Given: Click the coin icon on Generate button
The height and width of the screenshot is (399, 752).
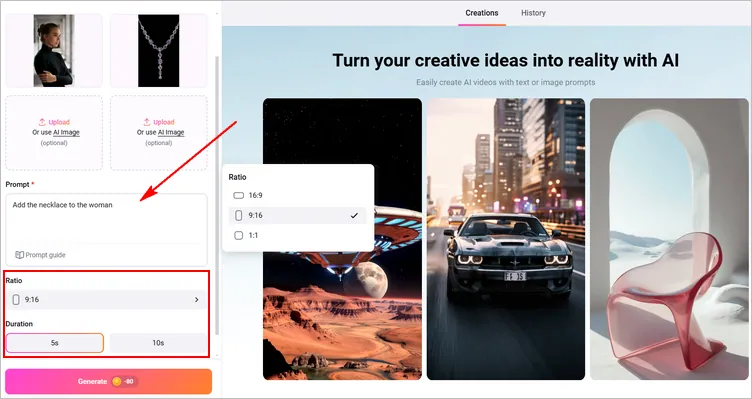Looking at the screenshot, I should click(x=116, y=382).
